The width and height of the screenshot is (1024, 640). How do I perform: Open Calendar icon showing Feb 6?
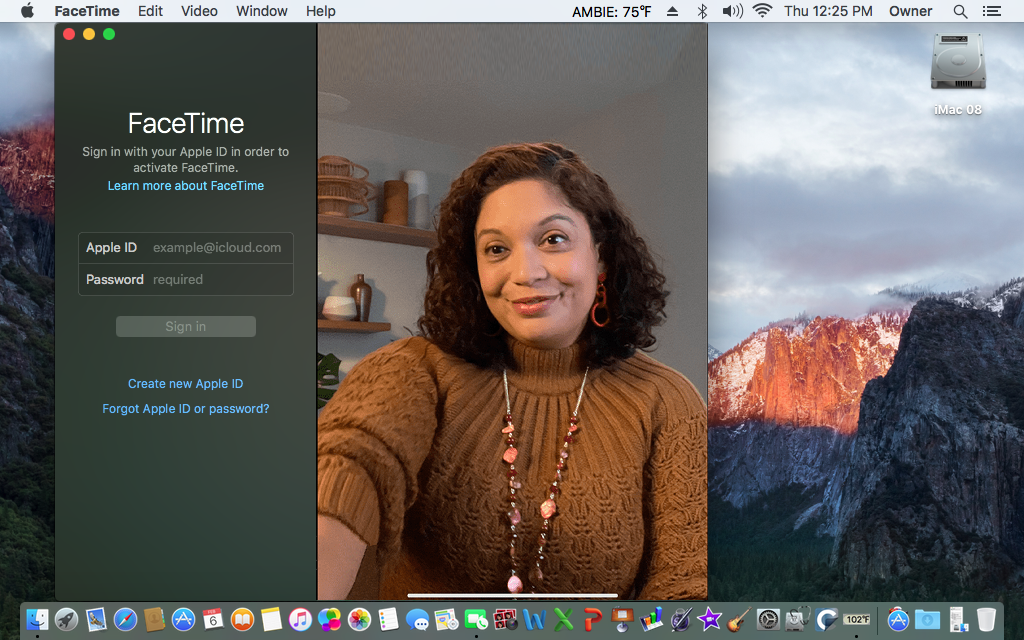click(213, 618)
